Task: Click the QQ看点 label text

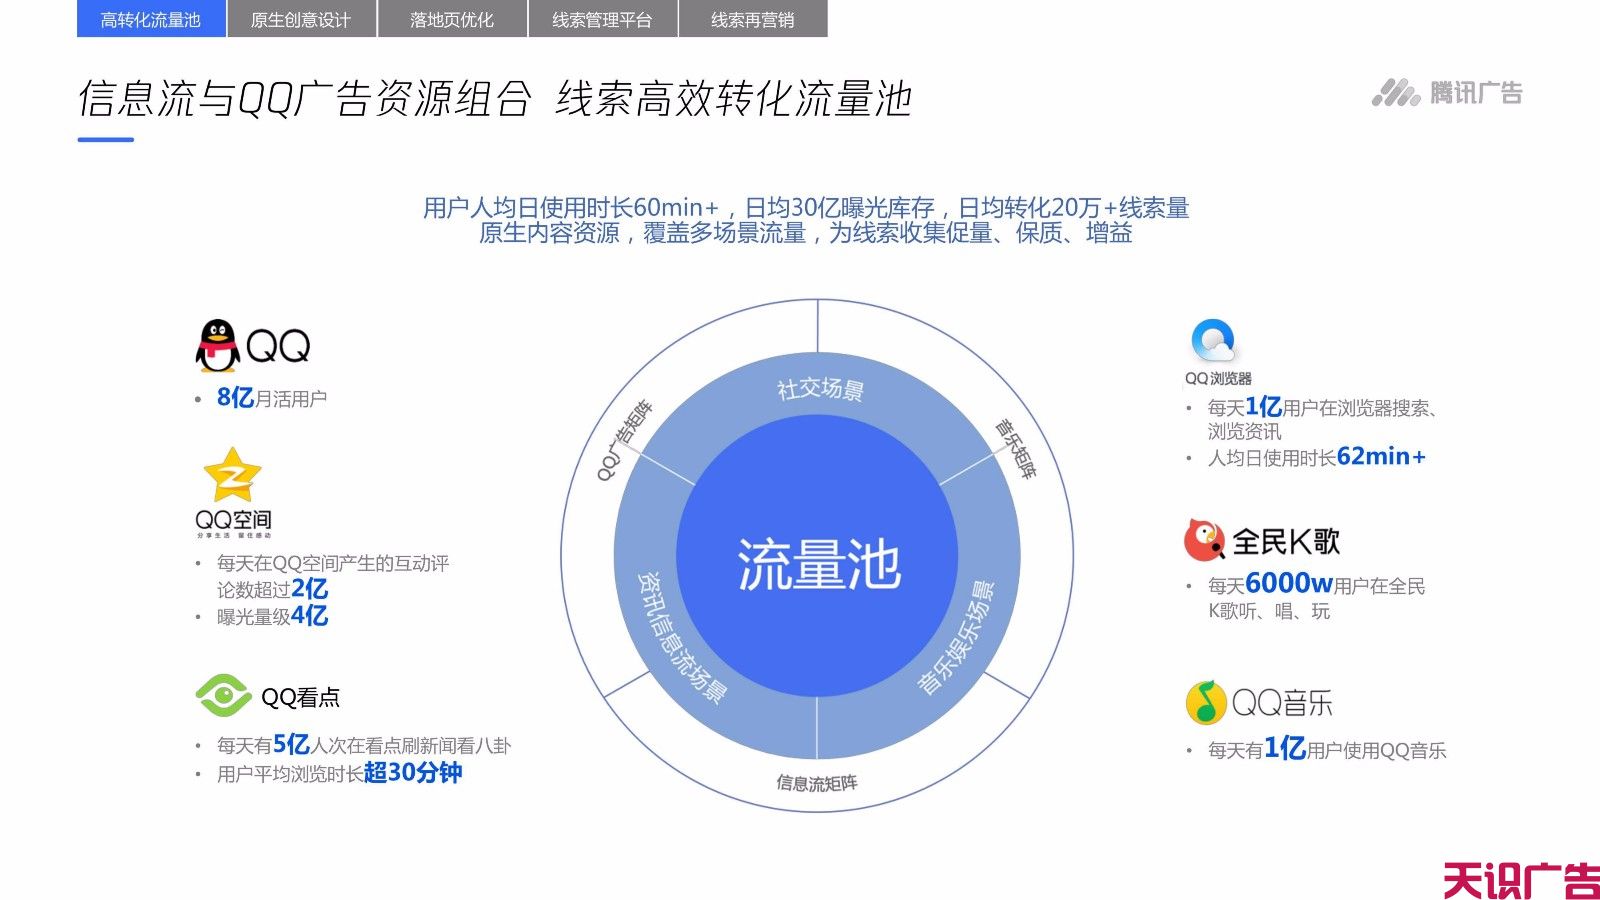Action: [x=300, y=698]
